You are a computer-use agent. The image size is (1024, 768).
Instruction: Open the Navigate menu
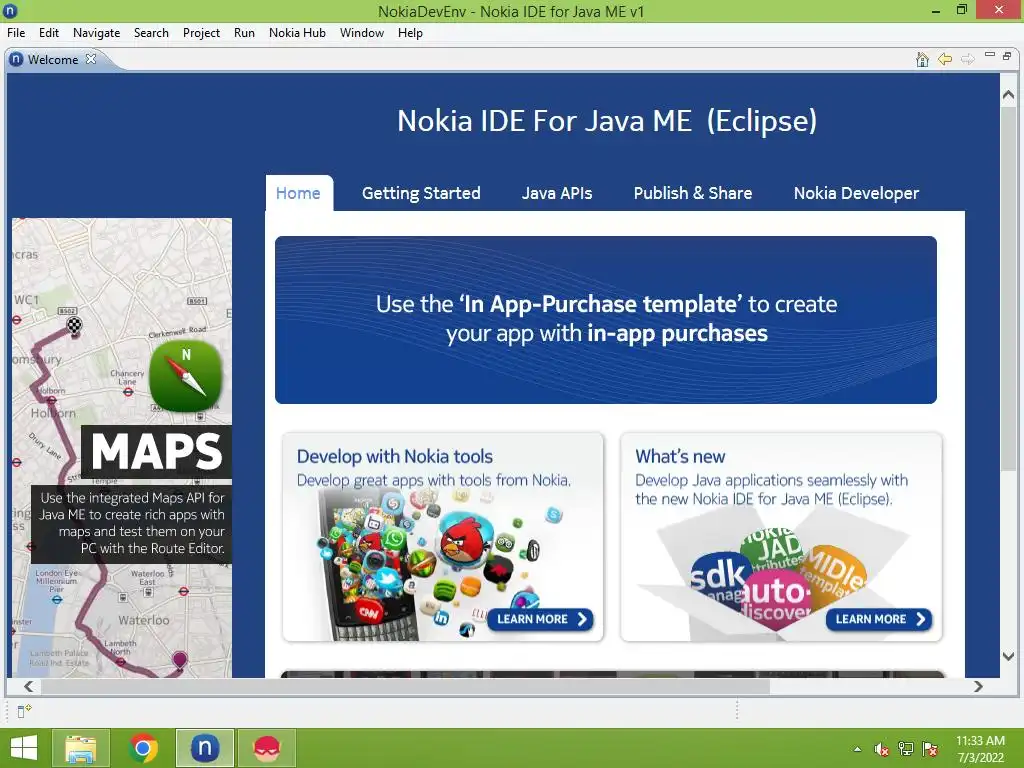click(x=97, y=33)
